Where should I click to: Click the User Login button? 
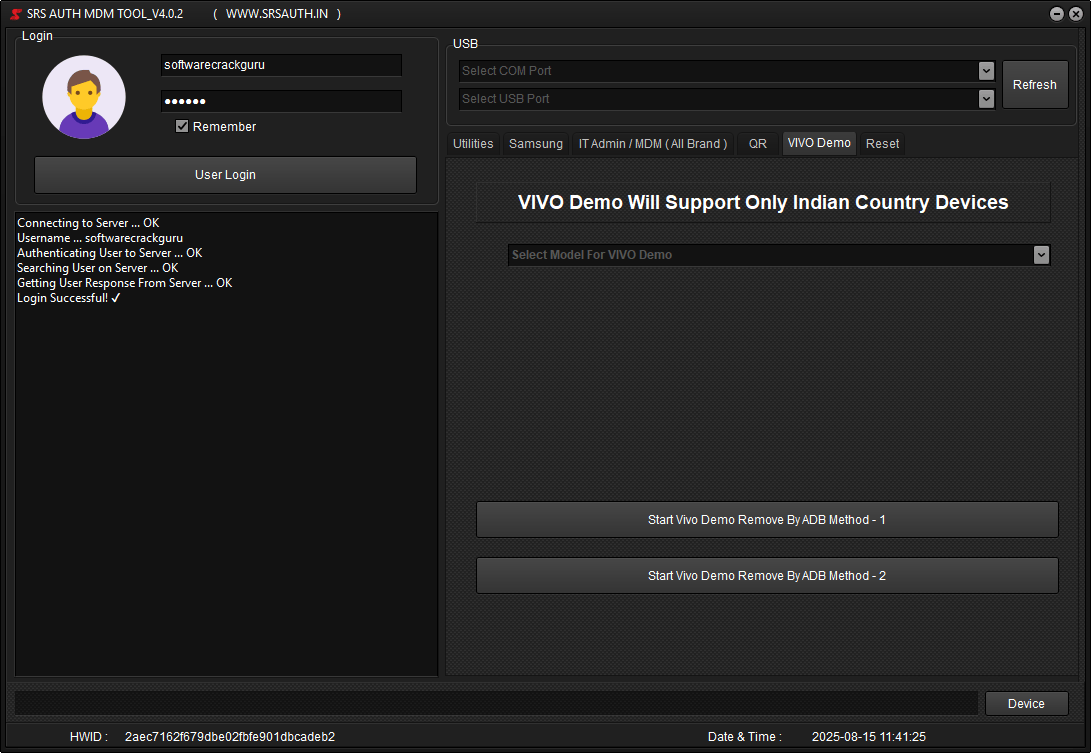[225, 175]
